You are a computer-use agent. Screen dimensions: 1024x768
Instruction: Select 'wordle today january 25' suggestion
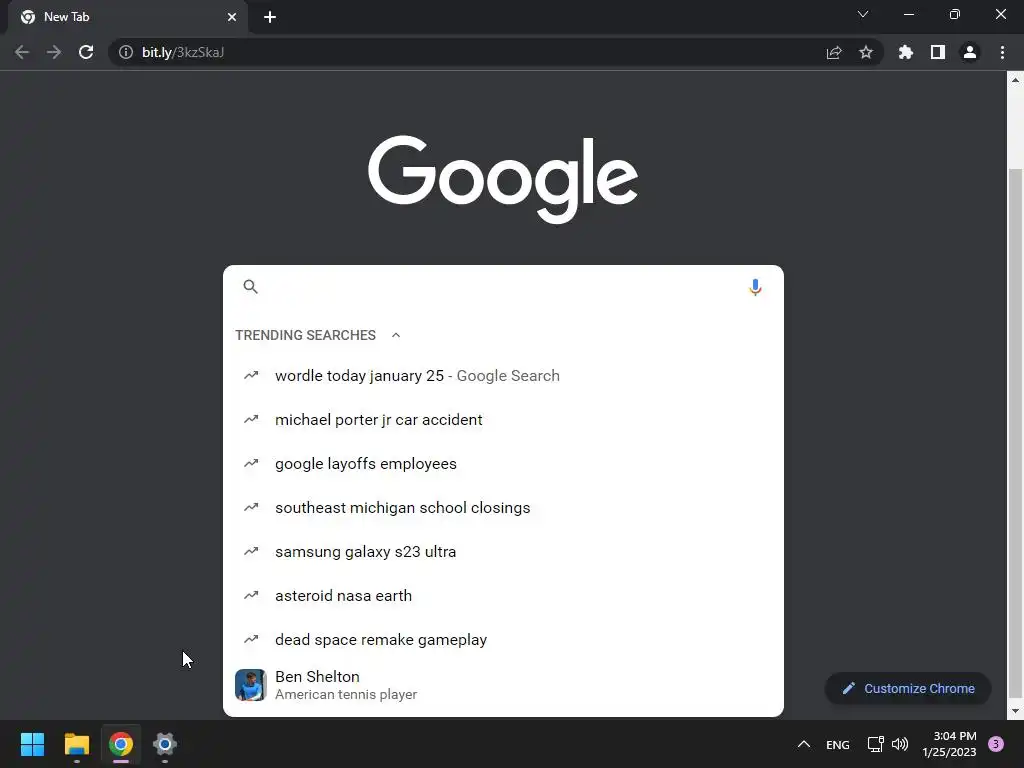click(x=503, y=376)
